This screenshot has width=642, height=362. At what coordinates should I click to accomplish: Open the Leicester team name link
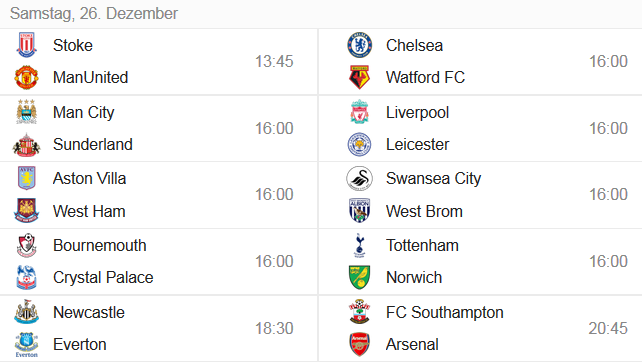(x=417, y=145)
